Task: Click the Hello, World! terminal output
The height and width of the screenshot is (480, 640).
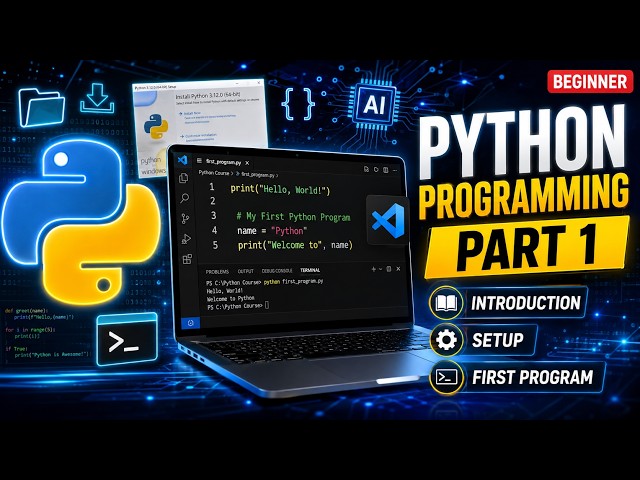Action: tap(225, 291)
